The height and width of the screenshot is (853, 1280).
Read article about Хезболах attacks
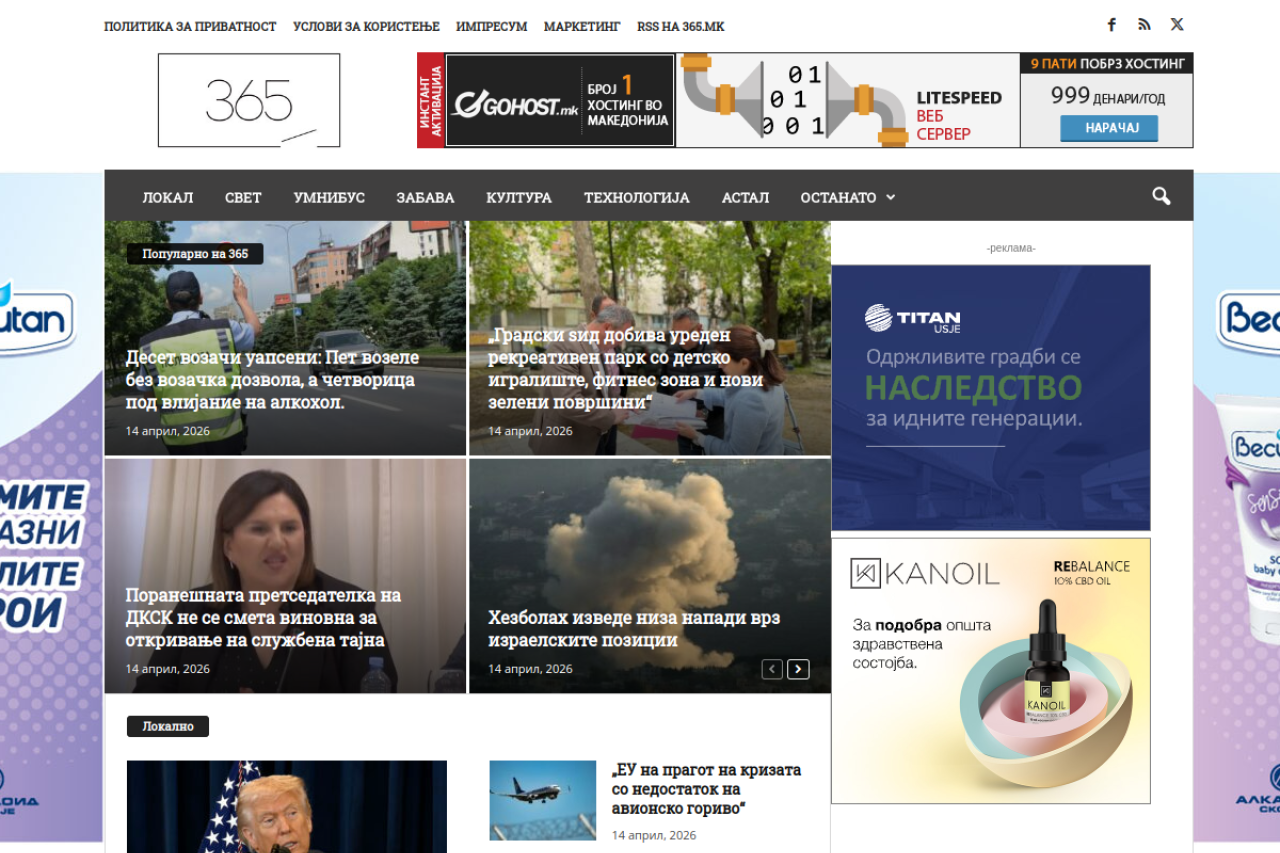[x=634, y=629]
